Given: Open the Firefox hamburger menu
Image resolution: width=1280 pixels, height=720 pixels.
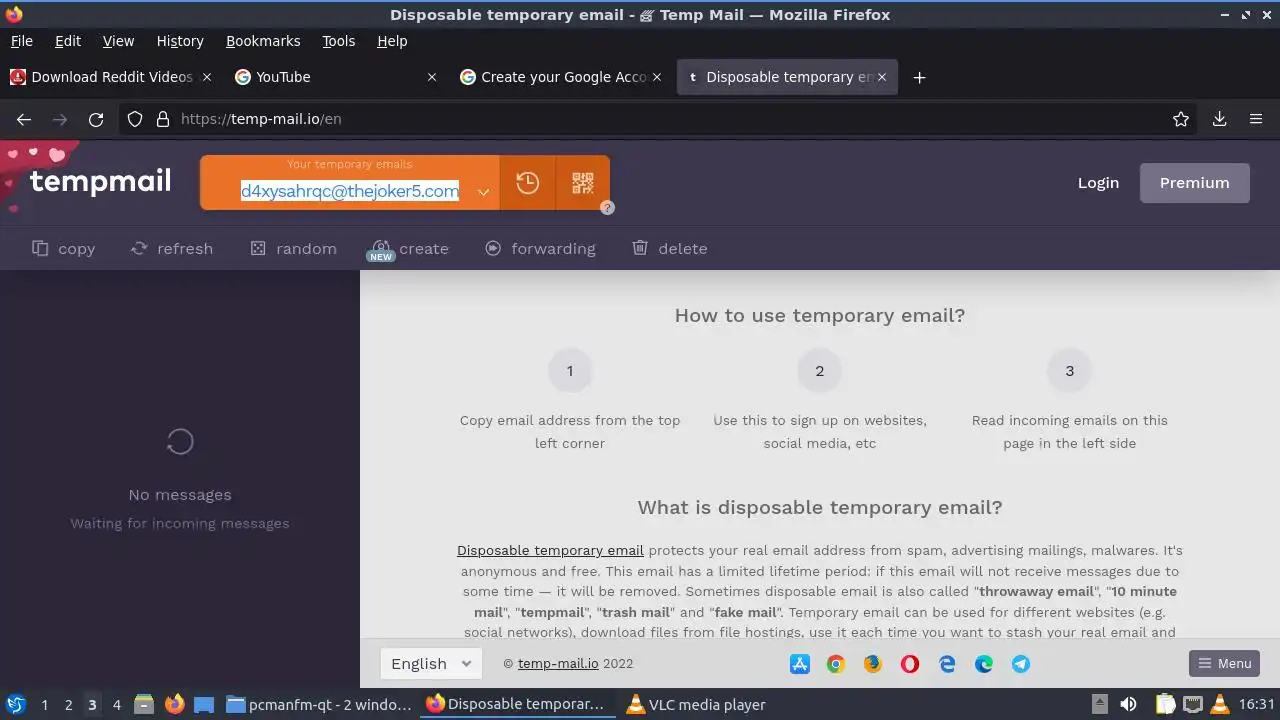Looking at the screenshot, I should [1256, 119].
